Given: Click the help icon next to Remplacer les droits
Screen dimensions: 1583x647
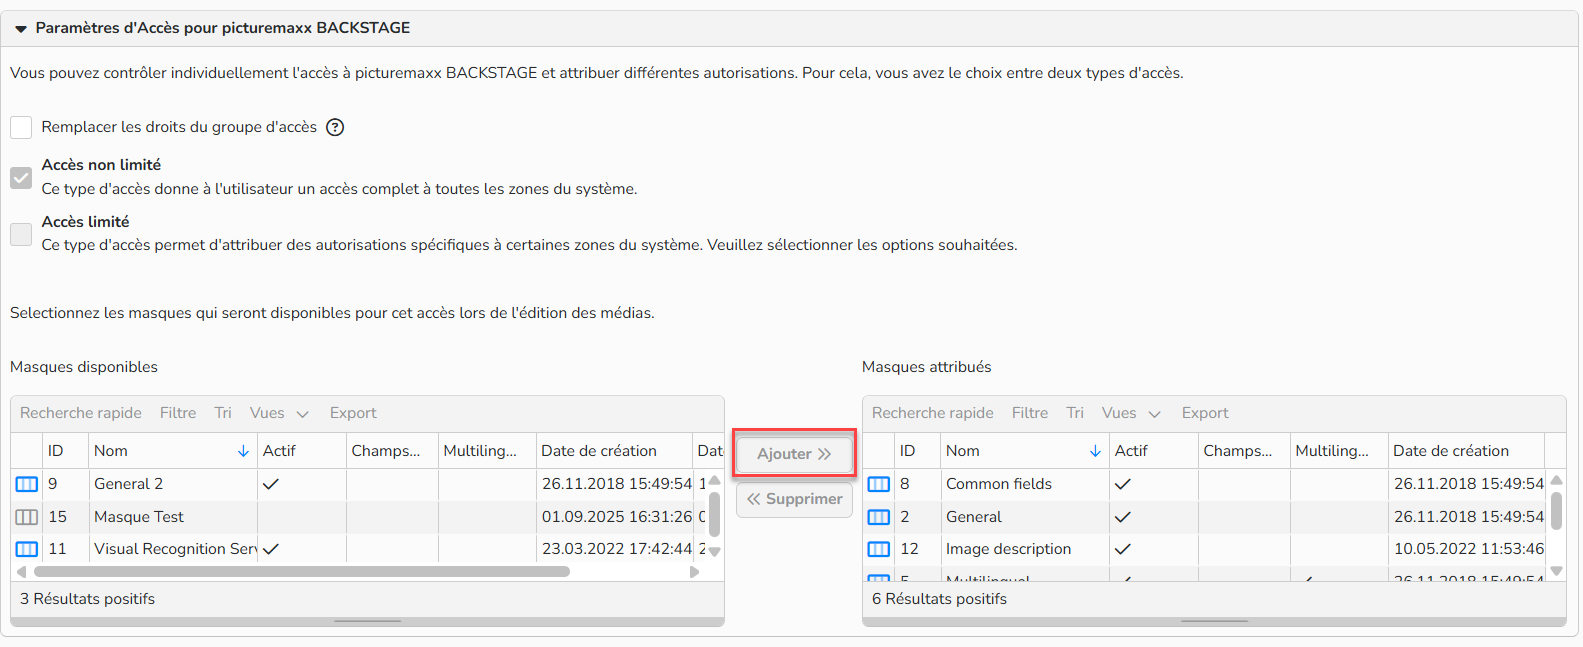Looking at the screenshot, I should coord(335,127).
